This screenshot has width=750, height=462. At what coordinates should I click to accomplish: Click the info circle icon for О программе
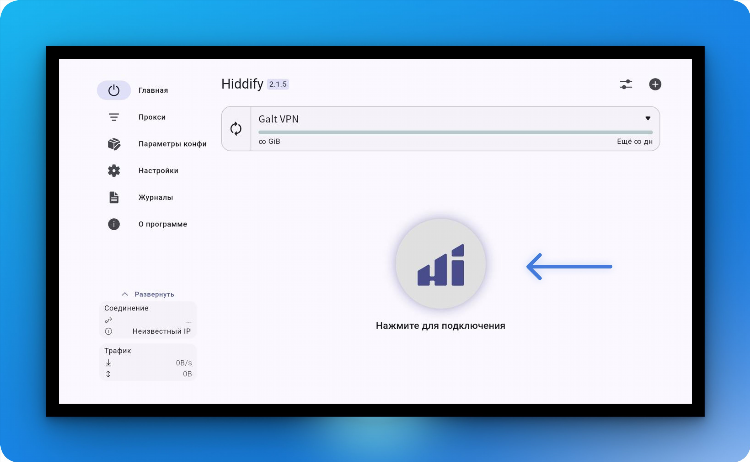tap(113, 224)
